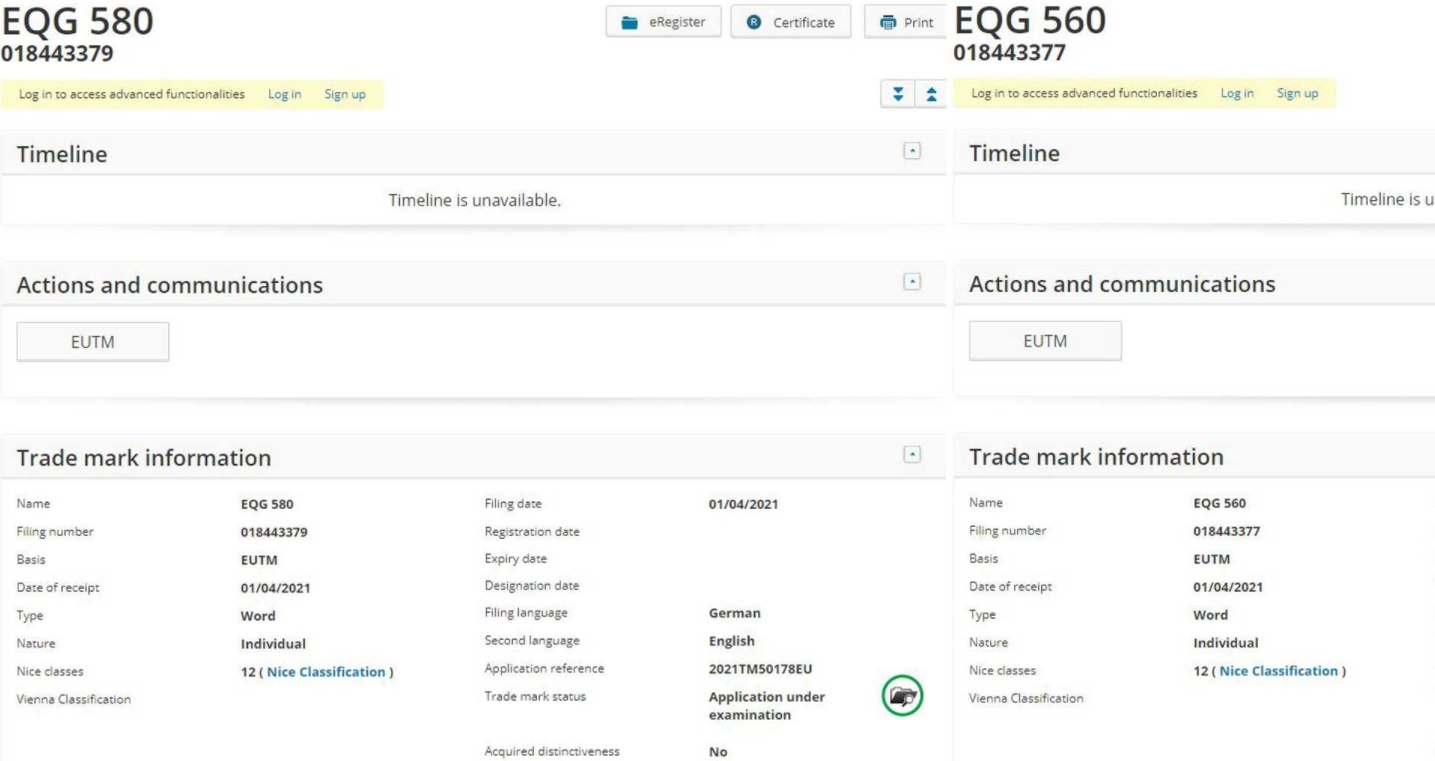Click Log in link on EQG 580 page
The image size is (1435, 761).
[x=284, y=94]
